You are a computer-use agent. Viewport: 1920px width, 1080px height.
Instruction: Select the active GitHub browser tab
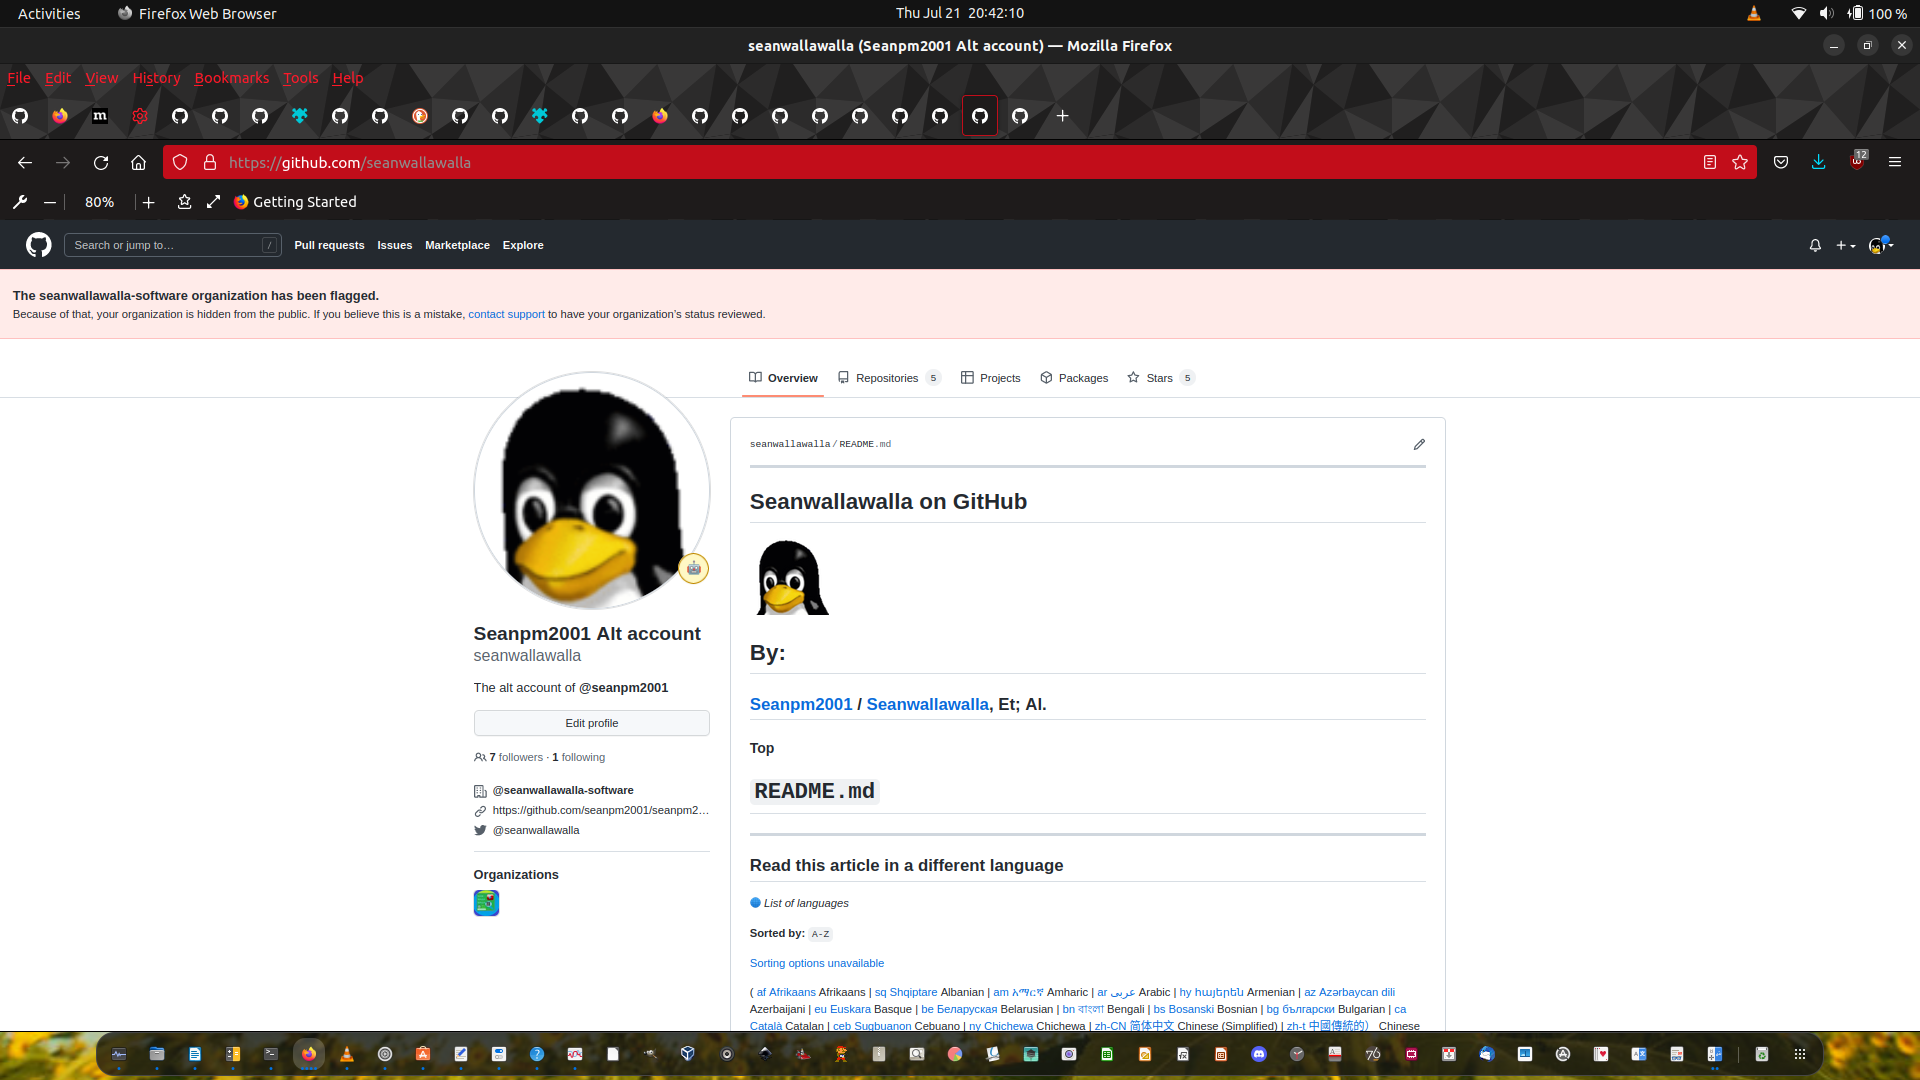(x=980, y=116)
